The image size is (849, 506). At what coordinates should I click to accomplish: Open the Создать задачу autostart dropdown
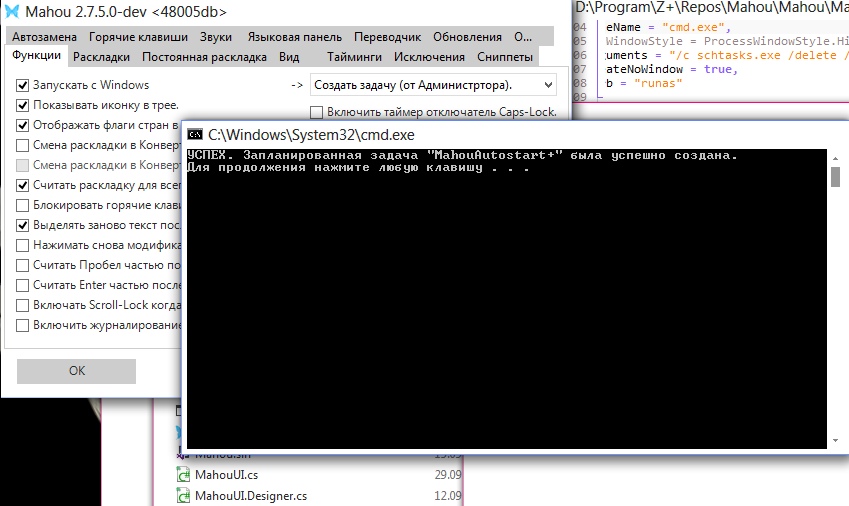coord(433,85)
